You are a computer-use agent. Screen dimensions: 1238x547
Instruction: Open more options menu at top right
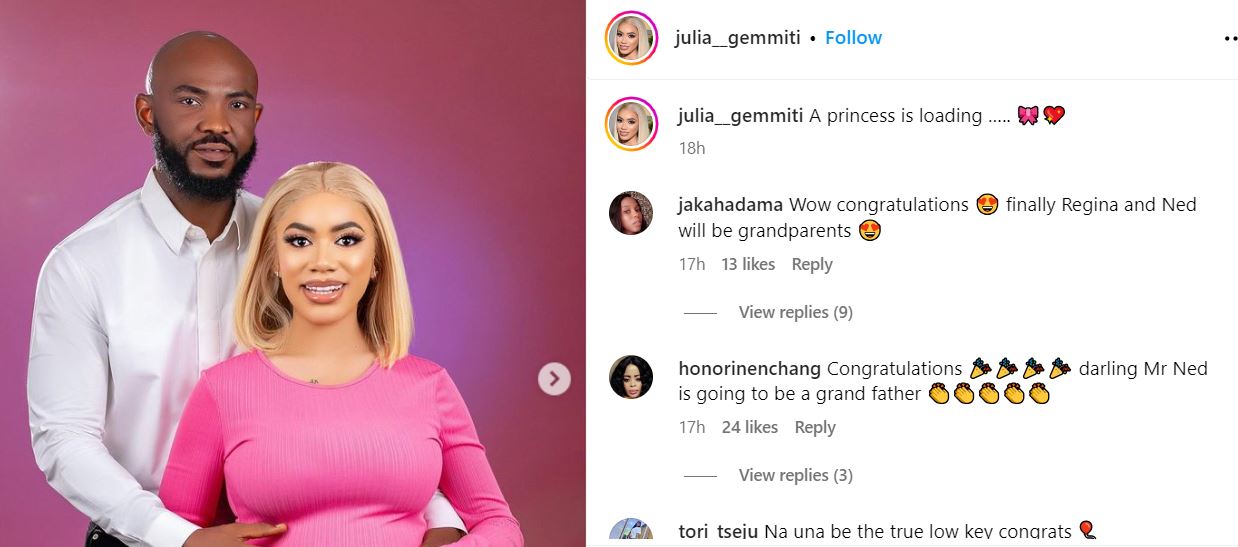pos(1230,38)
